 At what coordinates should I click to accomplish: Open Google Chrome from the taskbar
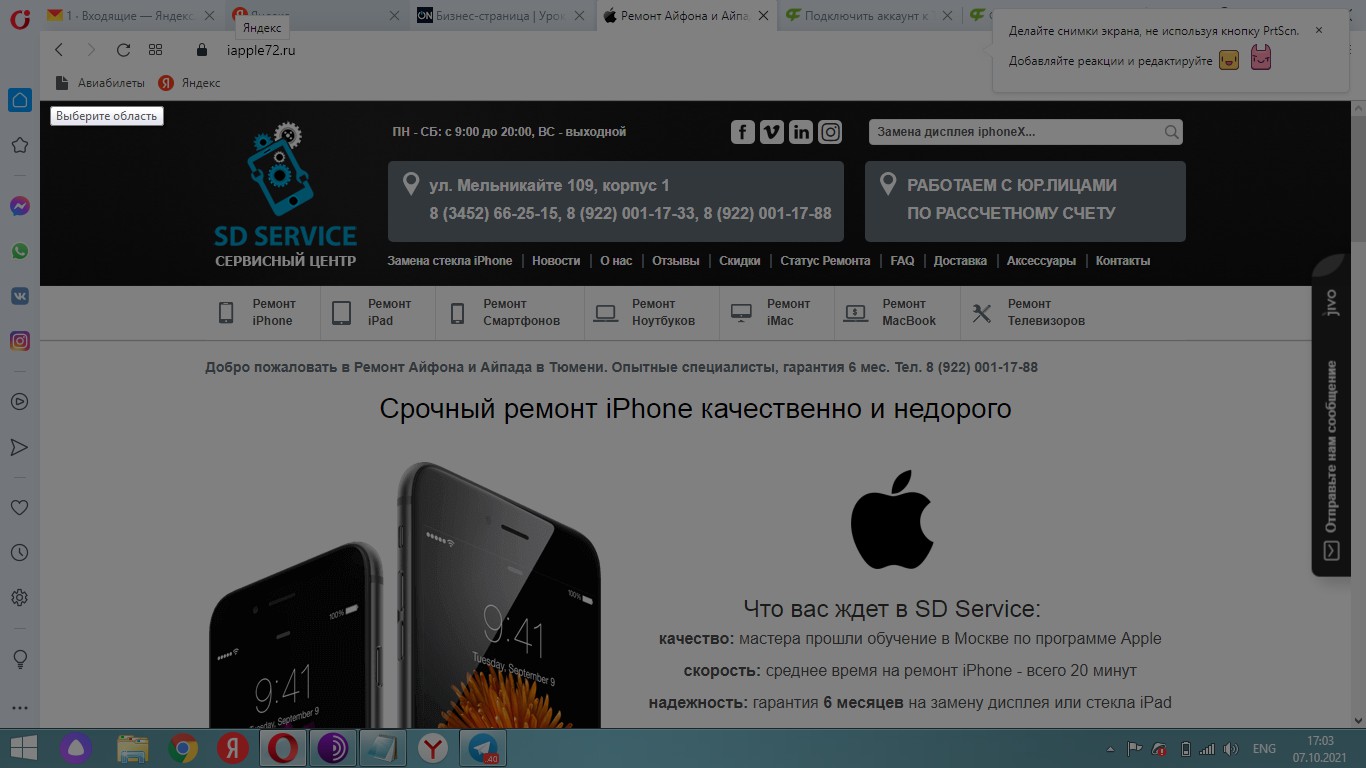[x=183, y=748]
